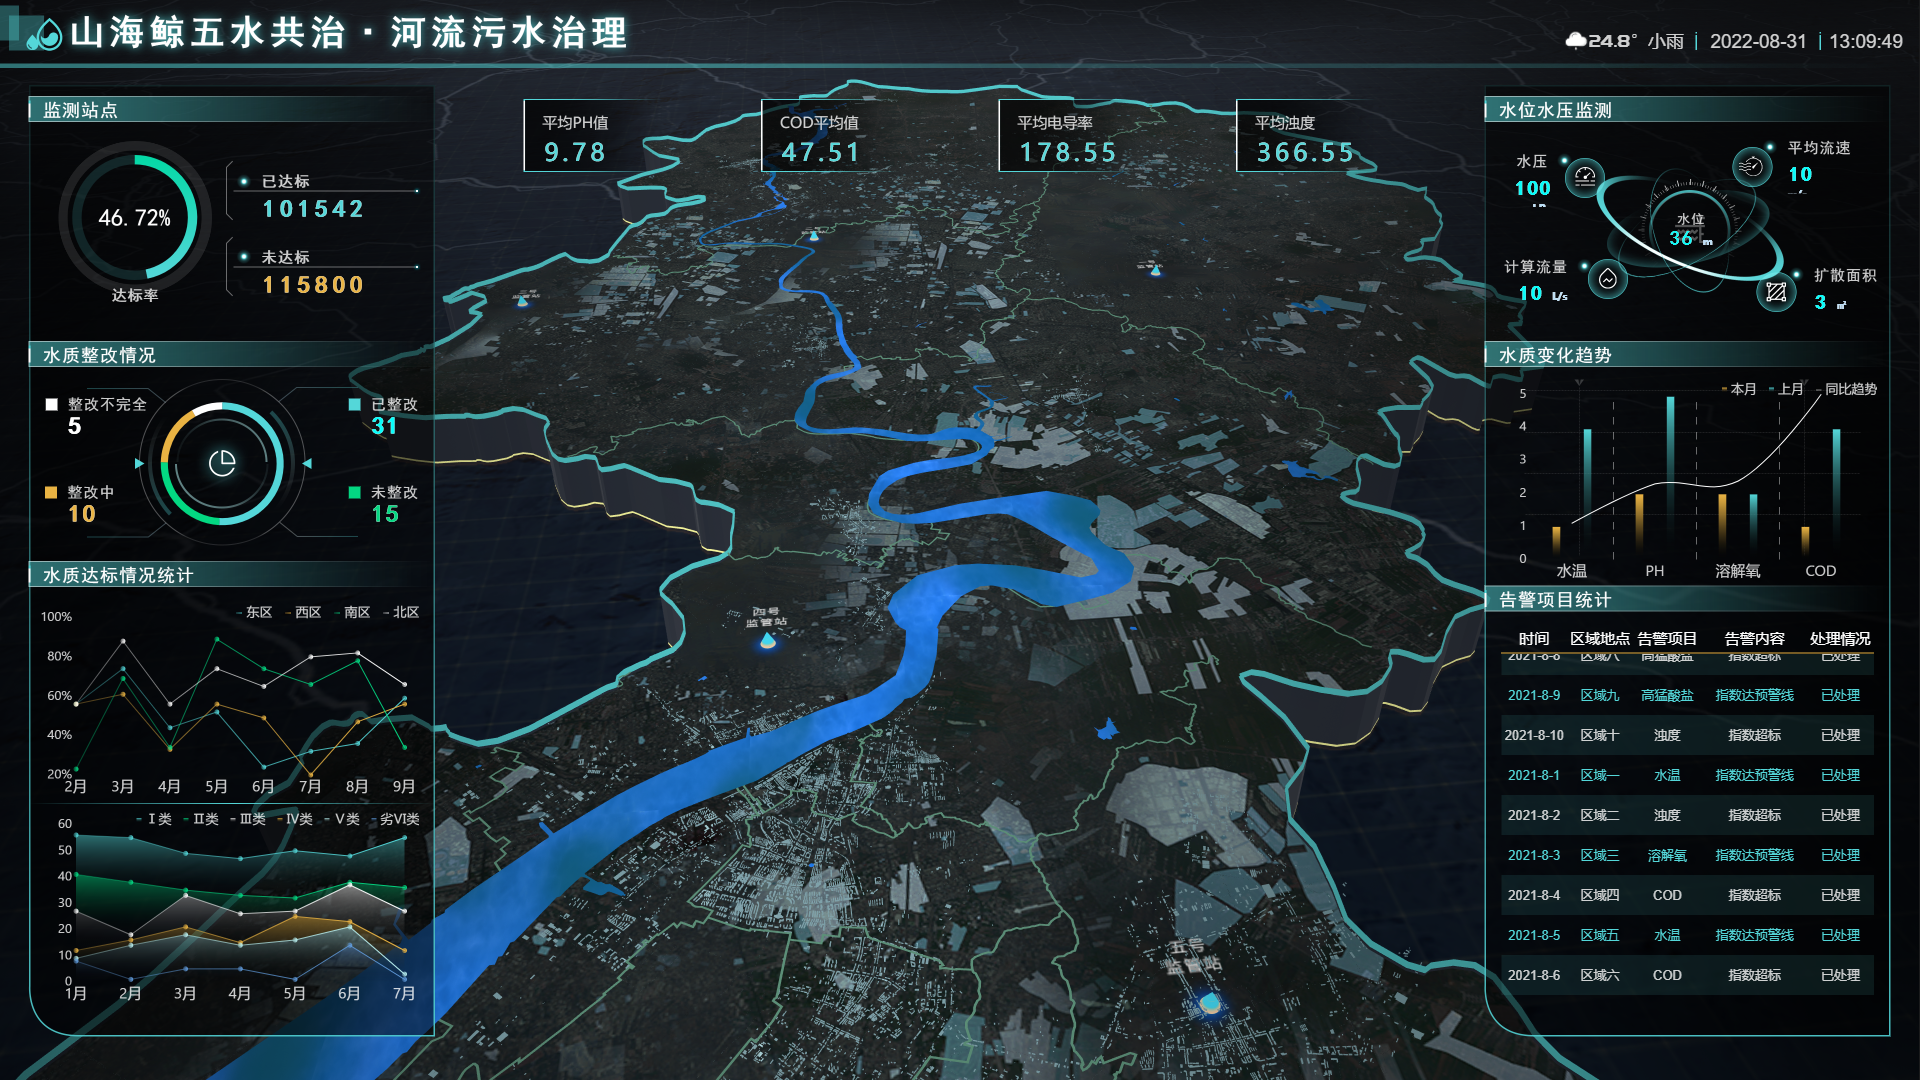
Task: Select the 2021-8-1 区域一 alarm row
Action: coord(1685,775)
